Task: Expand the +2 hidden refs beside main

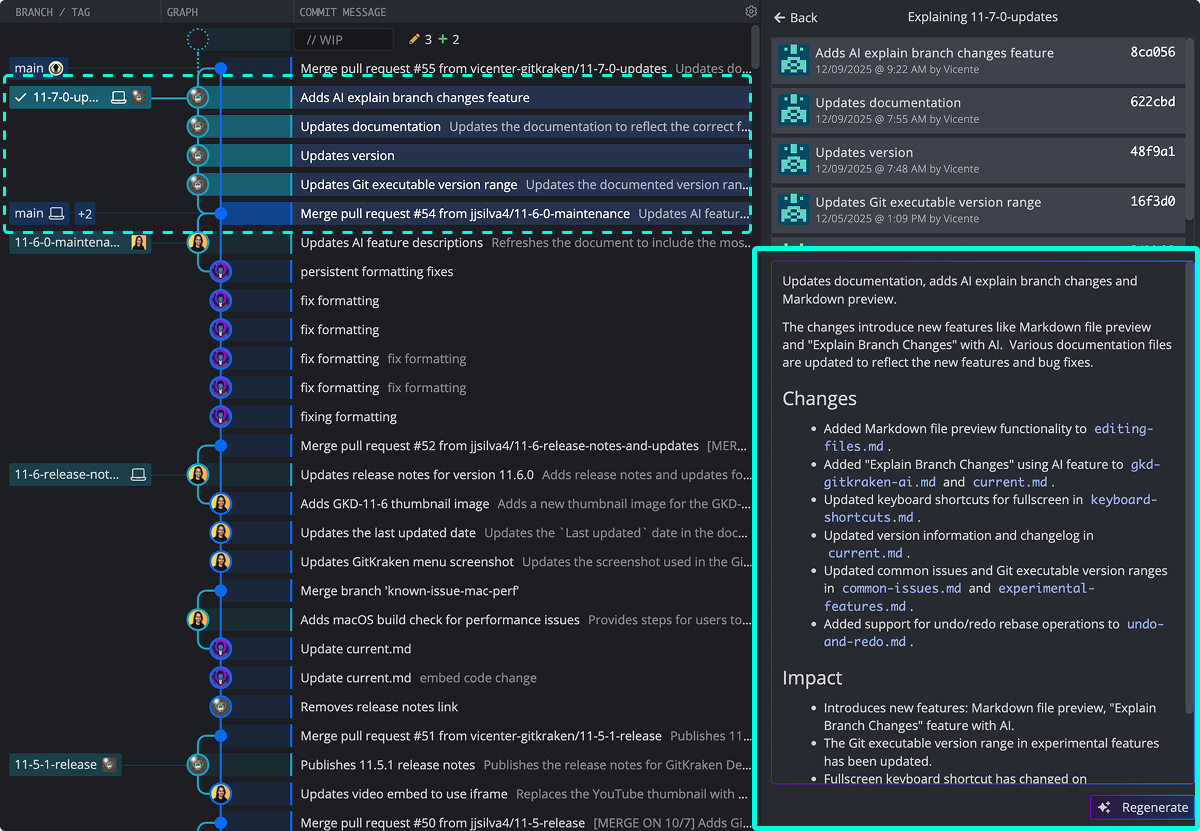Action: (x=83, y=213)
